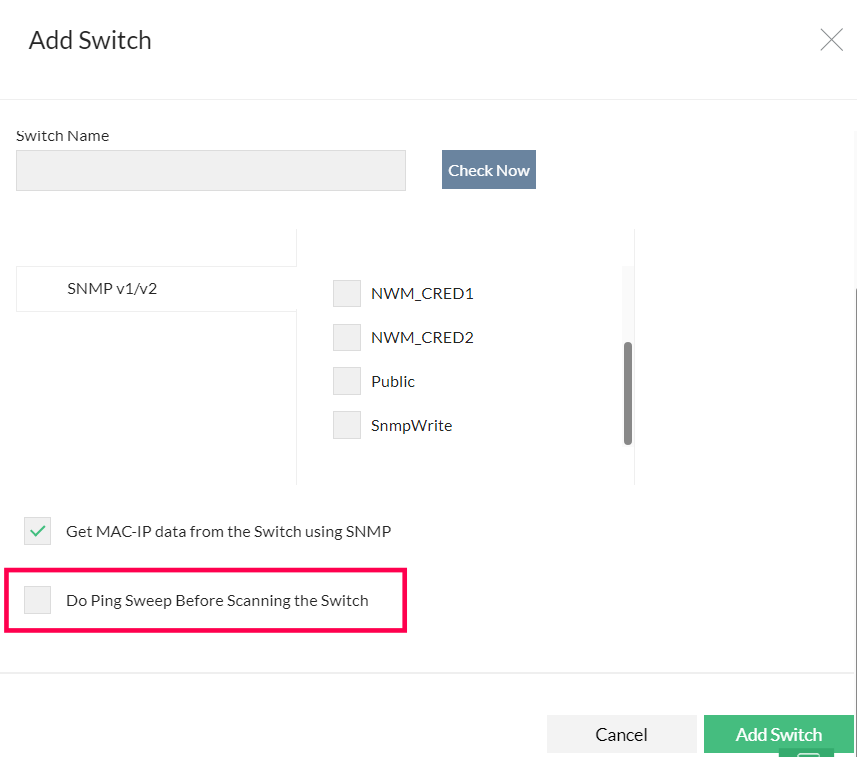Check the Public credential box
Viewport: 857px width, 757px height.
click(347, 381)
